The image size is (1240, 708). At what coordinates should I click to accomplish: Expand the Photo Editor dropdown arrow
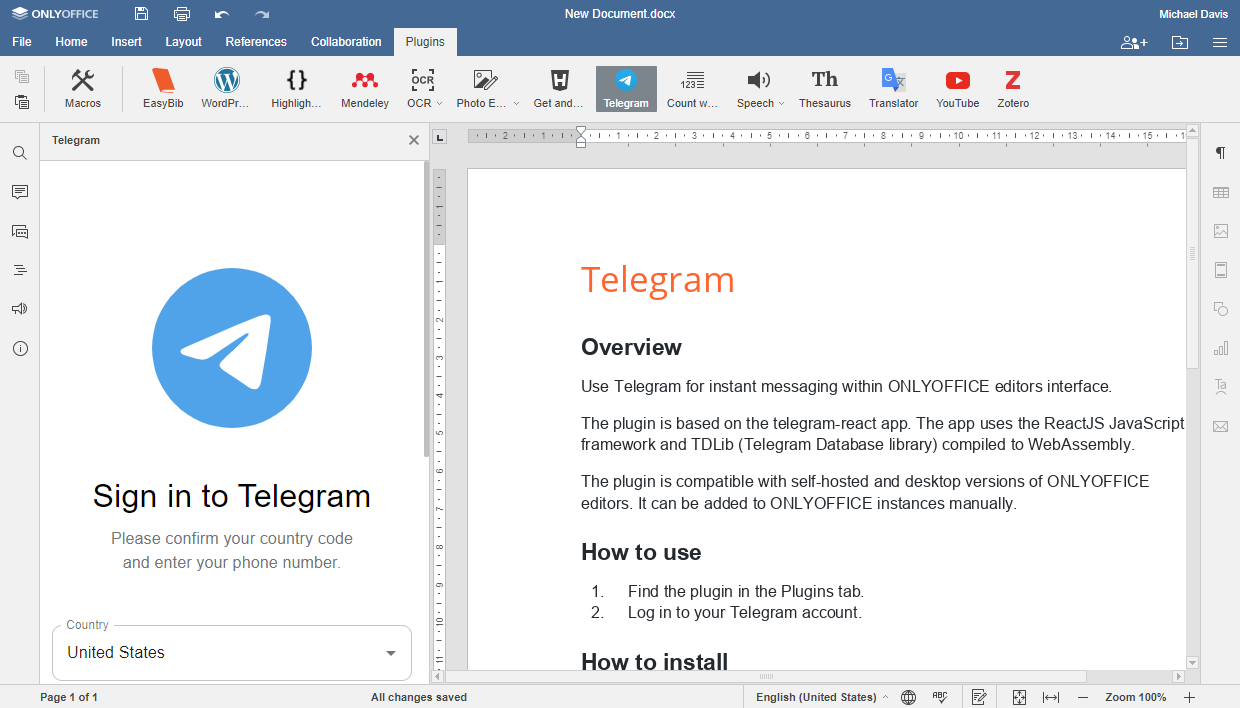[x=516, y=104]
